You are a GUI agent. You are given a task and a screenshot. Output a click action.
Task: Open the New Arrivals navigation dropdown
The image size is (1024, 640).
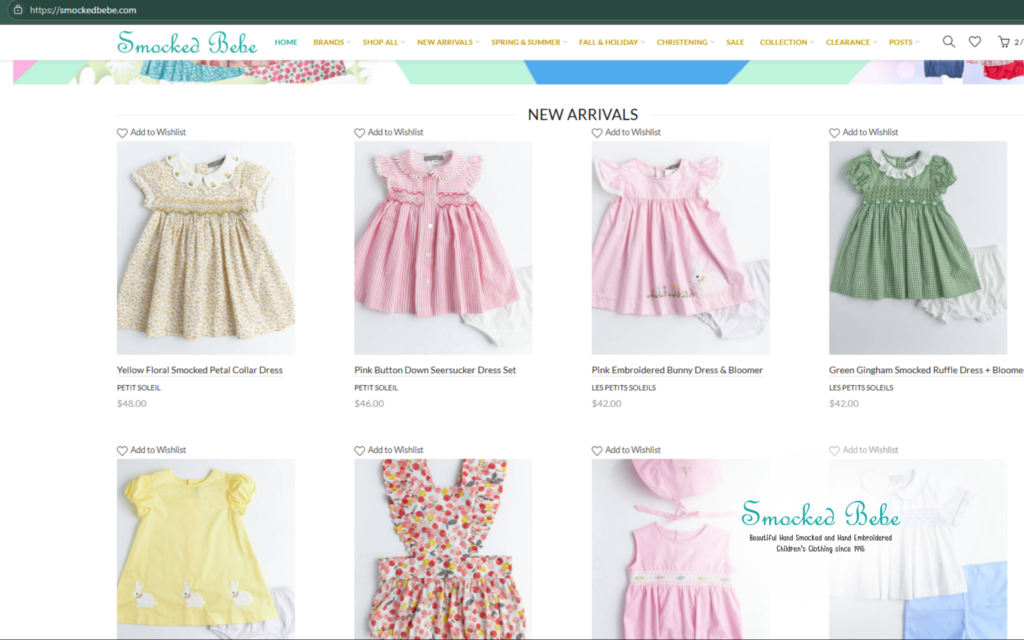pos(448,42)
